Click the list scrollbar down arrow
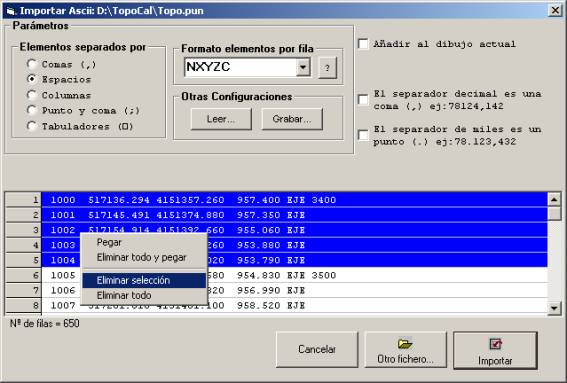The image size is (567, 383). (554, 308)
